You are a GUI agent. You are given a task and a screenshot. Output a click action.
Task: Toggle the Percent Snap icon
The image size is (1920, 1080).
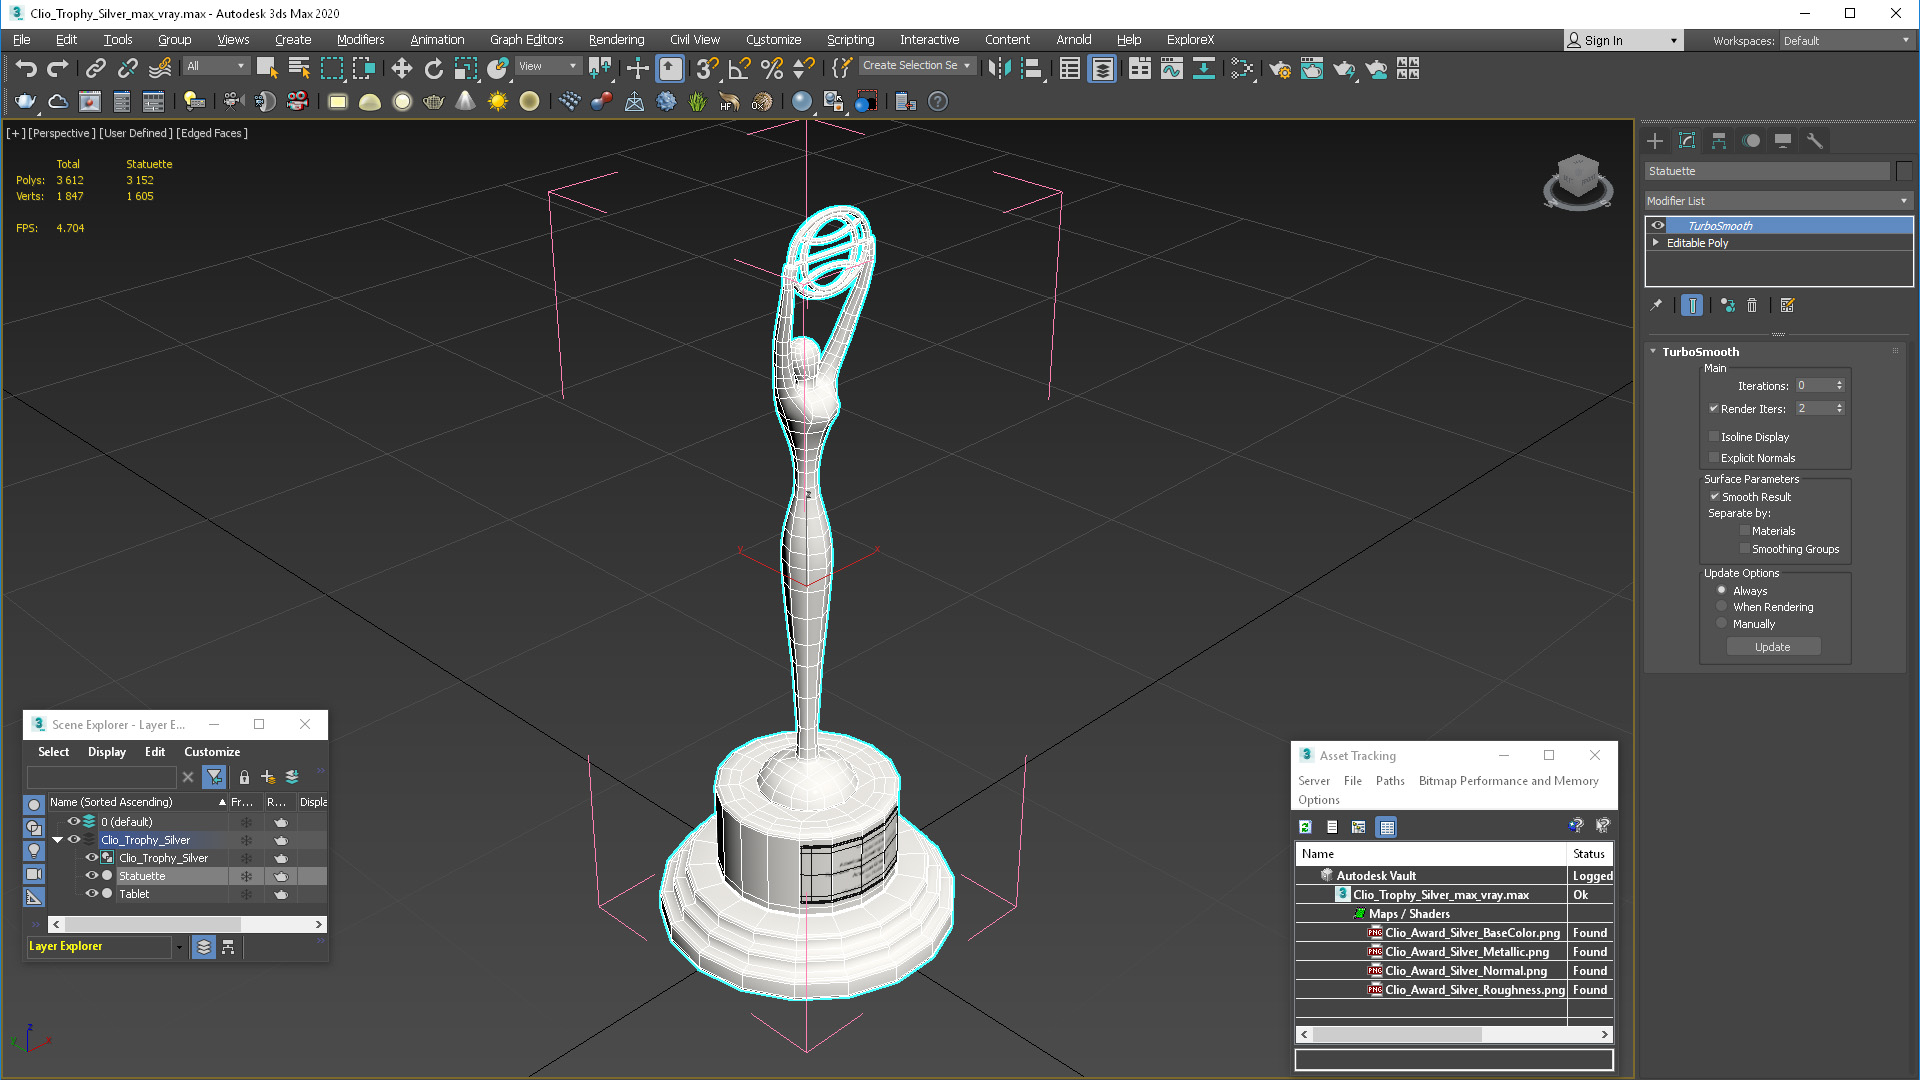[771, 68]
